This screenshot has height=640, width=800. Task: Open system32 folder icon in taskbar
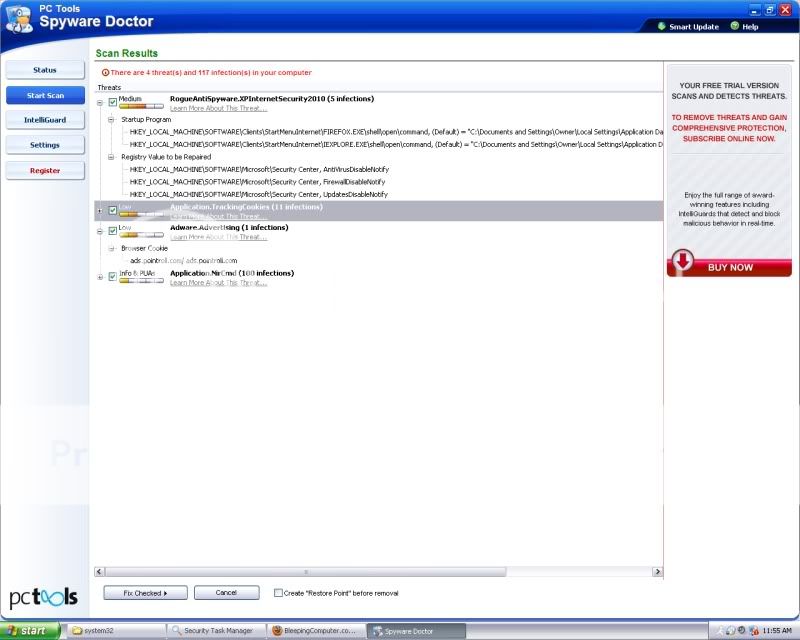[x=77, y=631]
